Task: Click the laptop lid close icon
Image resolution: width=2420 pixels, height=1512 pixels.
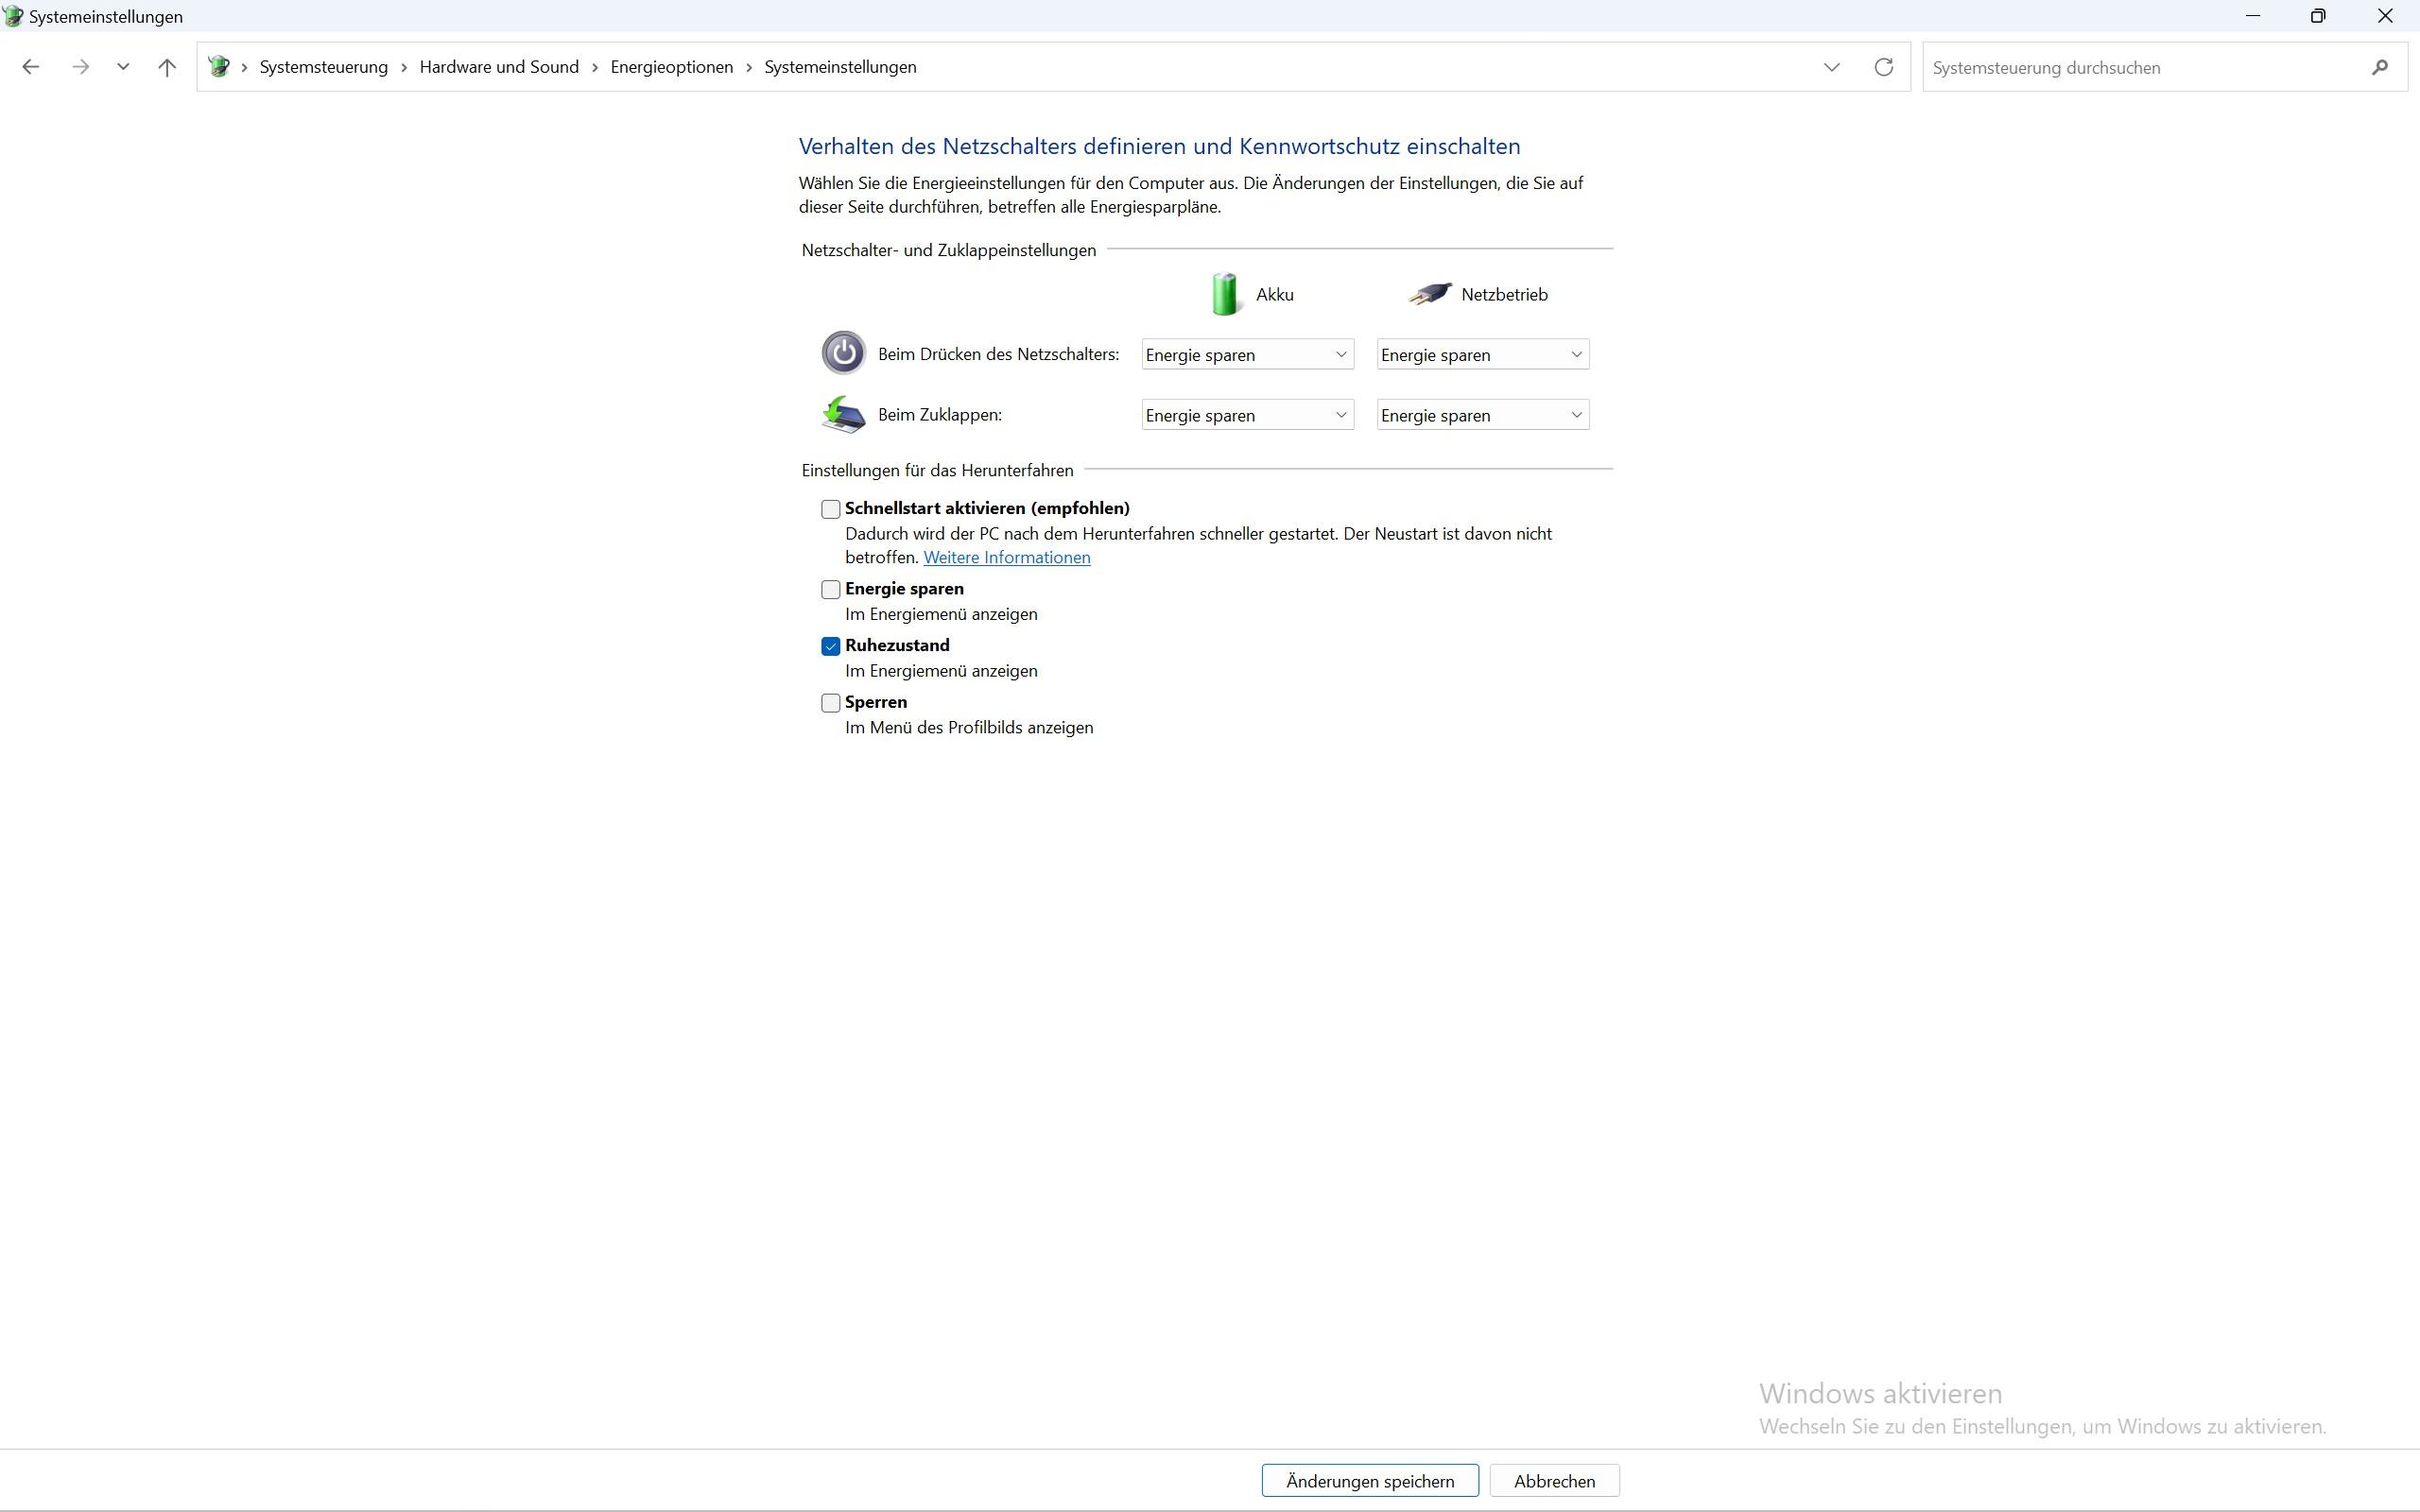Action: tap(843, 414)
